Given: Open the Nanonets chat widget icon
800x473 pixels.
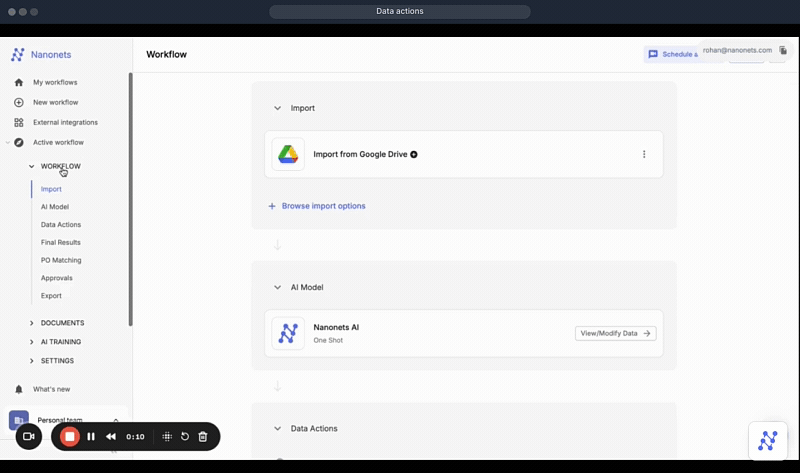Looking at the screenshot, I should 768,441.
